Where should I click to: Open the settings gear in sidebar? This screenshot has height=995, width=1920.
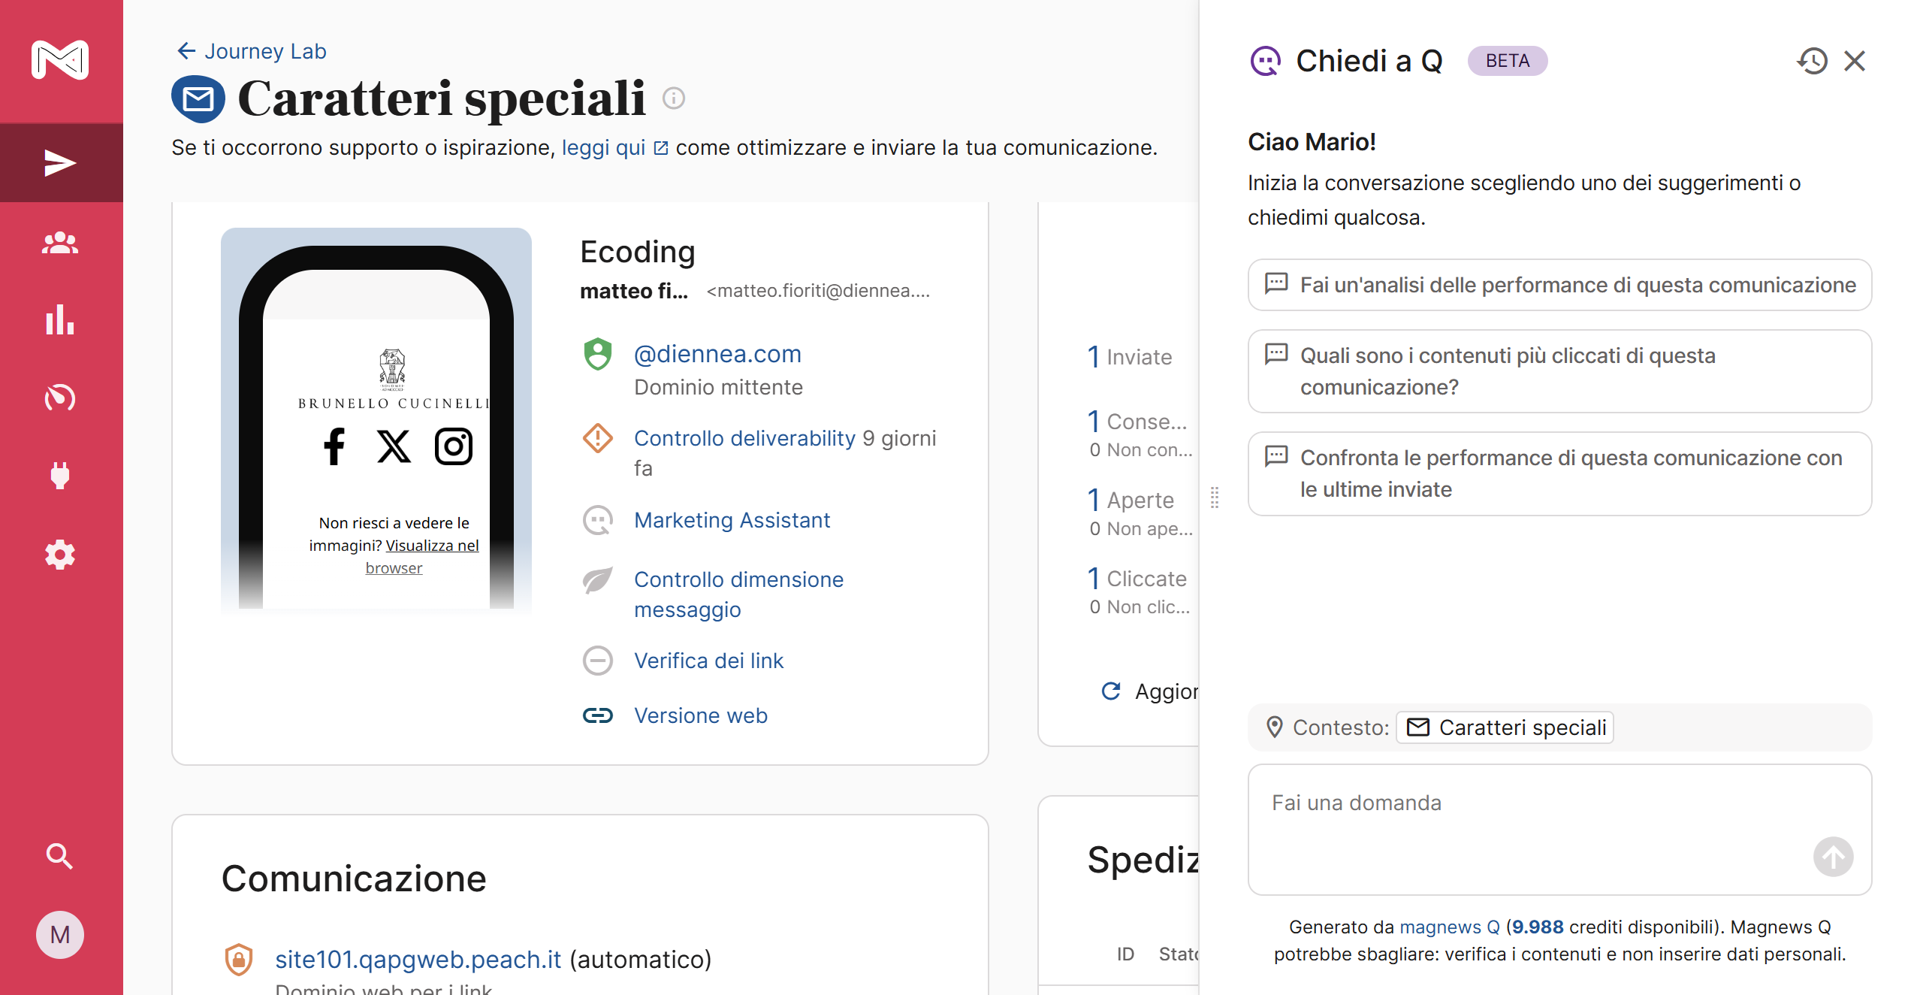coord(60,554)
